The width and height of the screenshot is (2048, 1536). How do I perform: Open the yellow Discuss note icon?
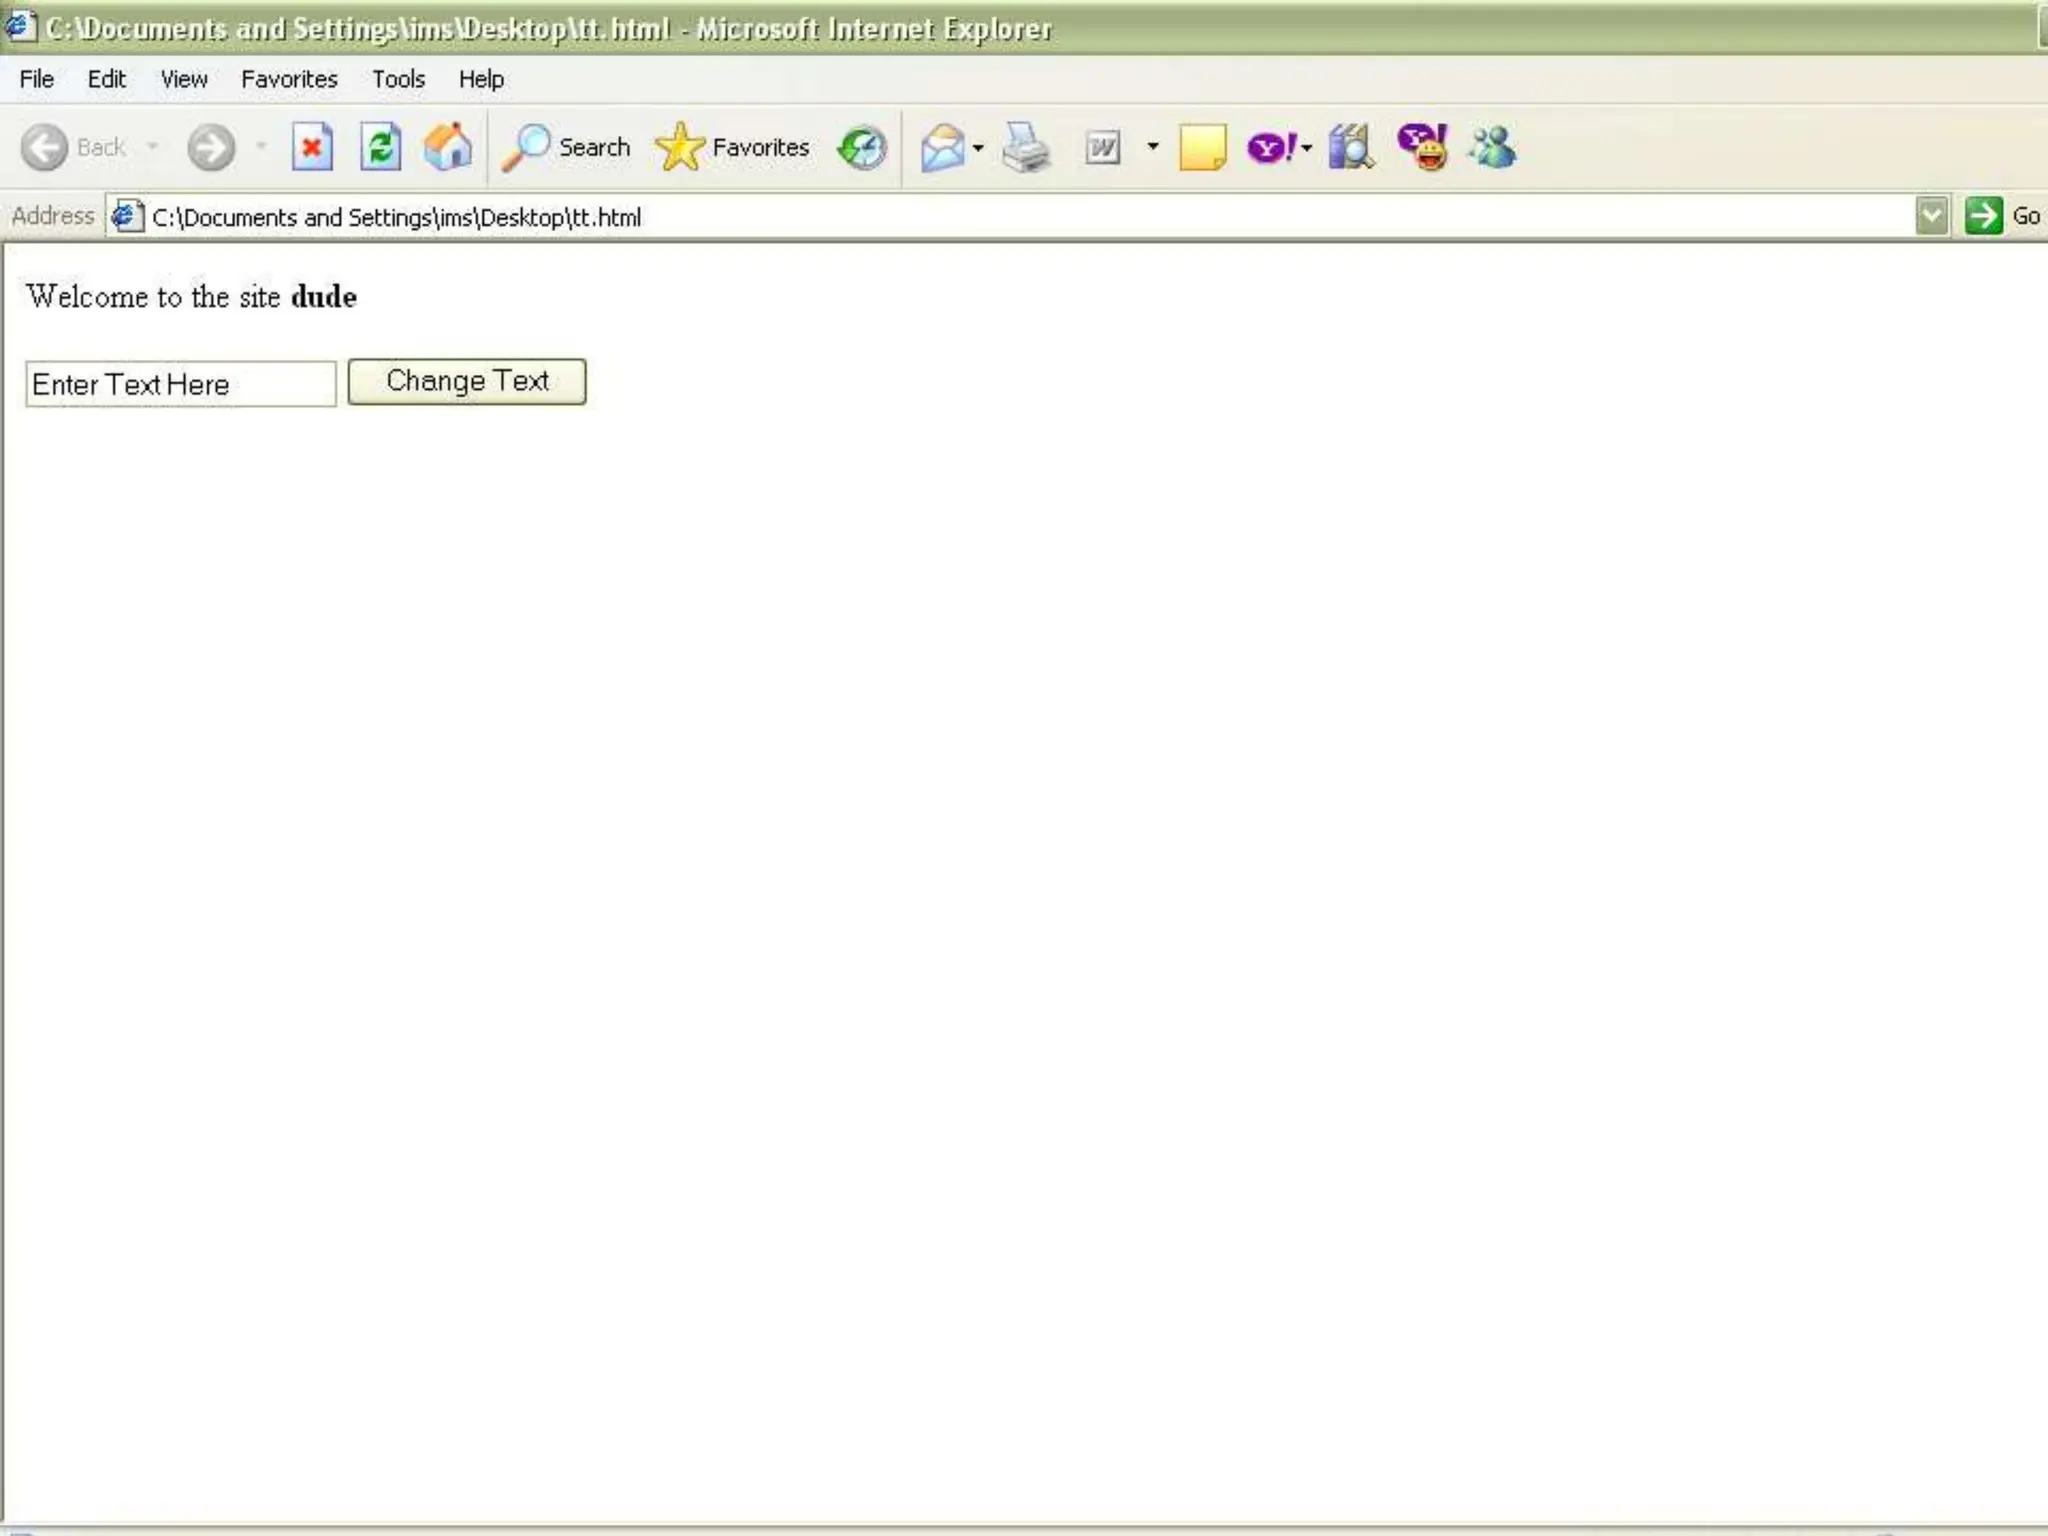point(1202,148)
